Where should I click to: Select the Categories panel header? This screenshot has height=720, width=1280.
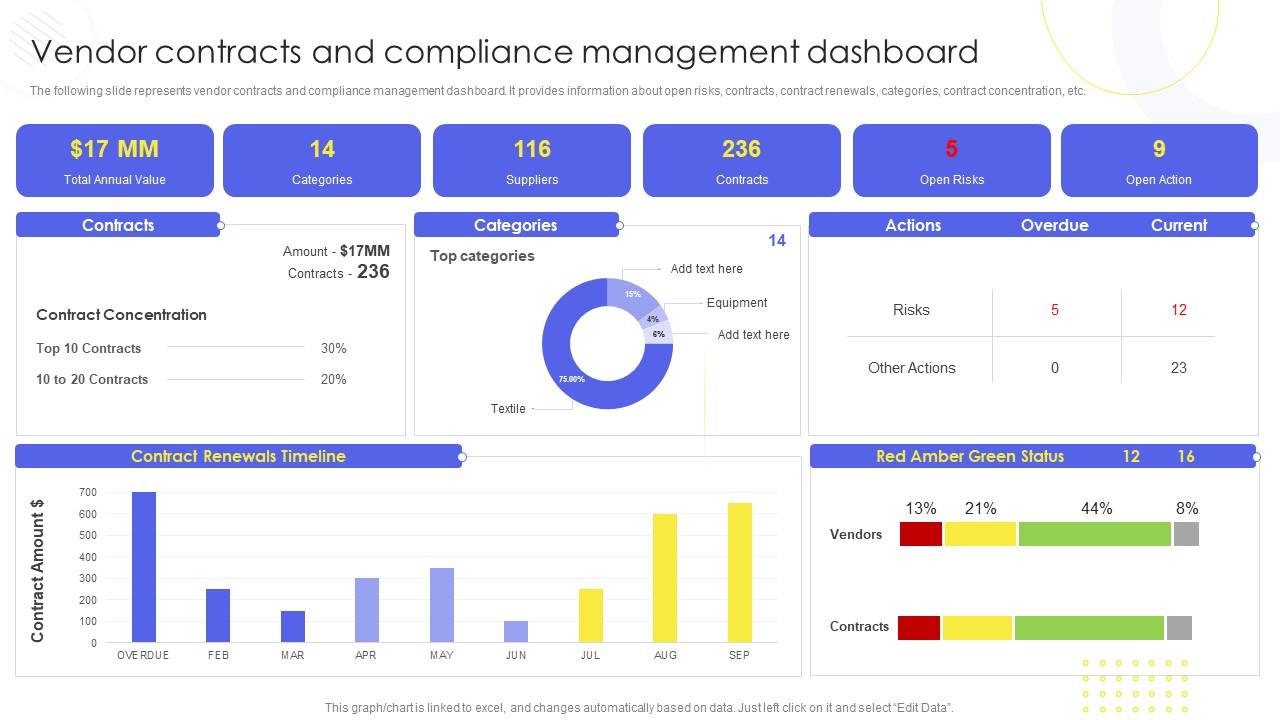pos(515,225)
